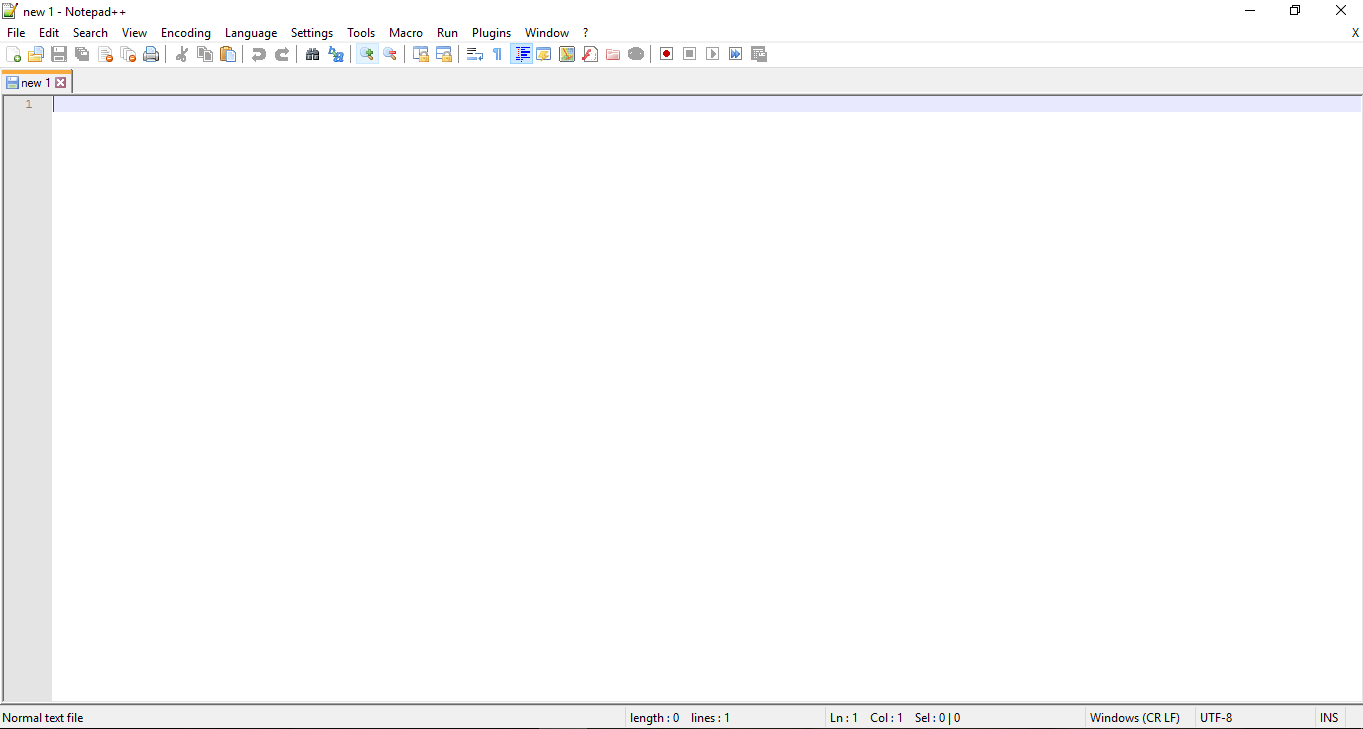
Task: Open a new document with the New icon
Action: (13, 54)
